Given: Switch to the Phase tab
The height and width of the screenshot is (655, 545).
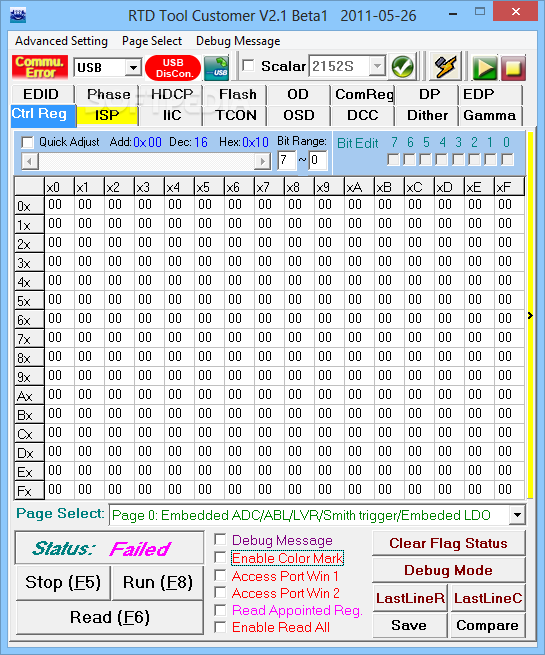Looking at the screenshot, I should click(109, 94).
